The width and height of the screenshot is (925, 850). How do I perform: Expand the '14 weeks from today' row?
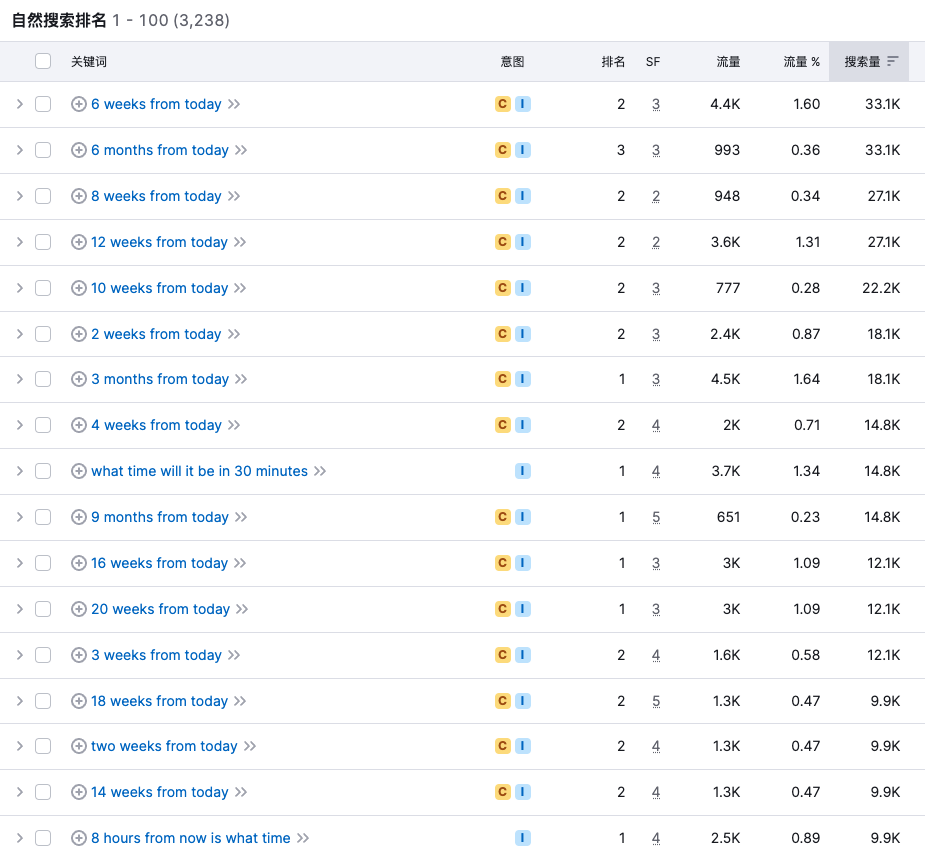(19, 792)
